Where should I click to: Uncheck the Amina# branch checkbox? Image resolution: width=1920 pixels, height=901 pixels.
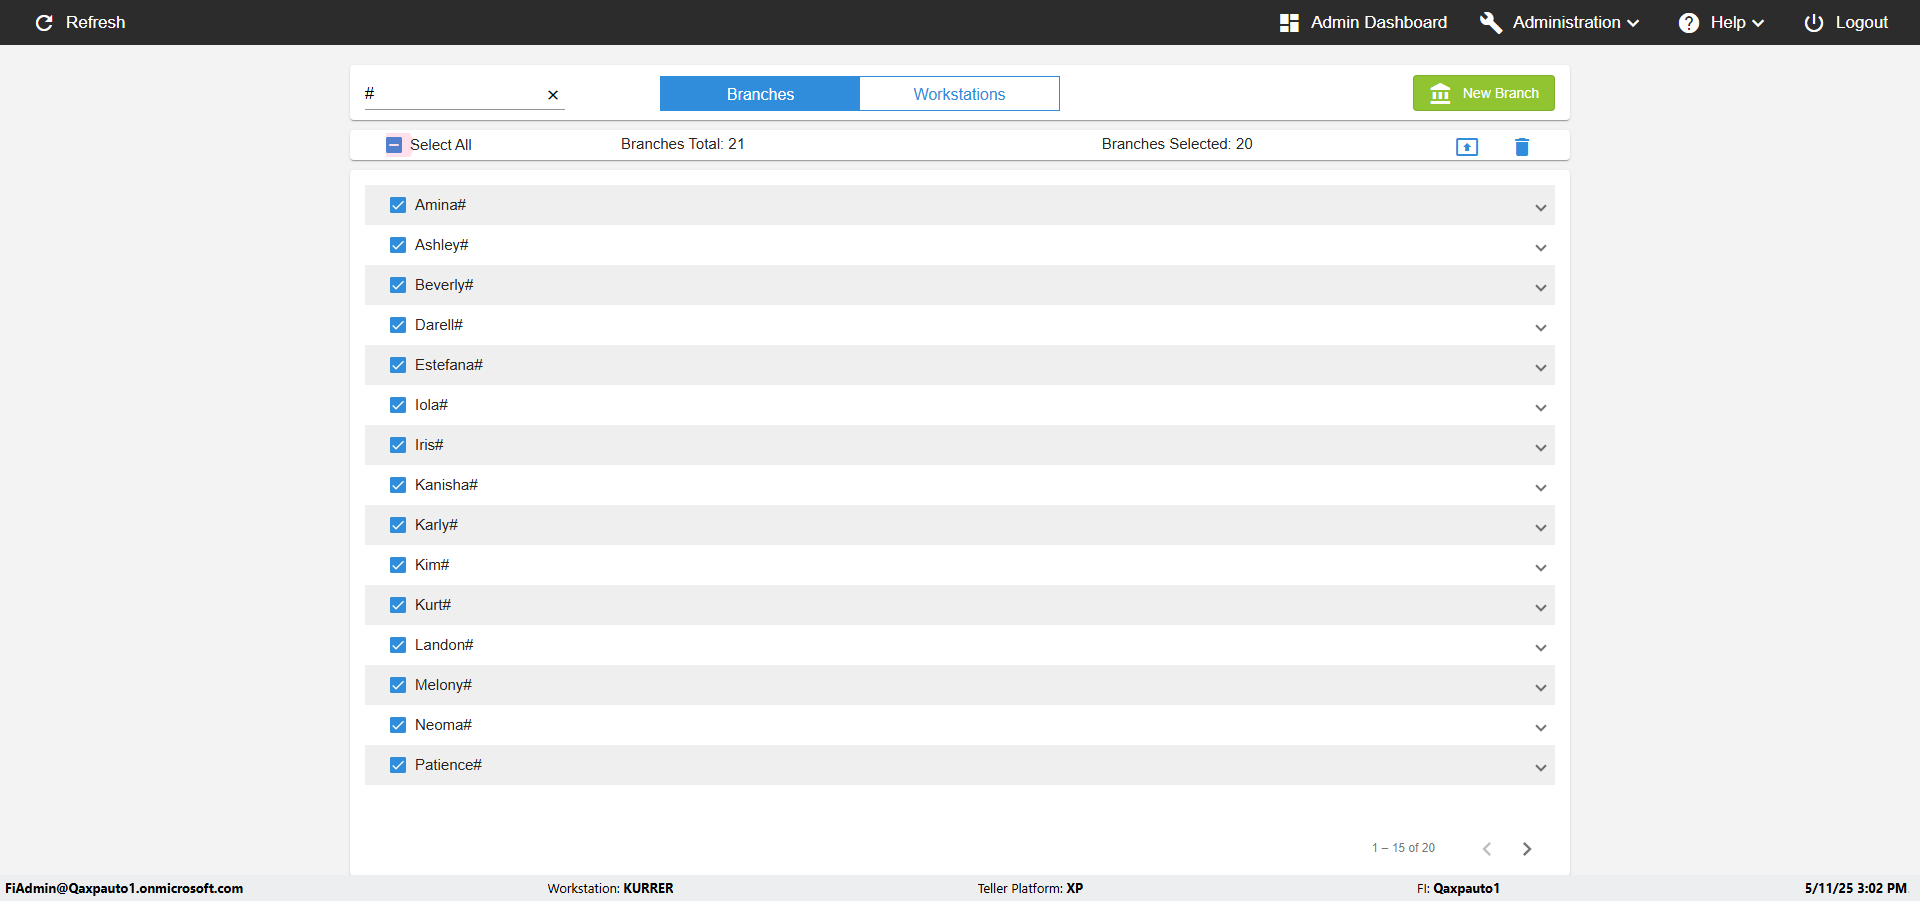coord(398,205)
